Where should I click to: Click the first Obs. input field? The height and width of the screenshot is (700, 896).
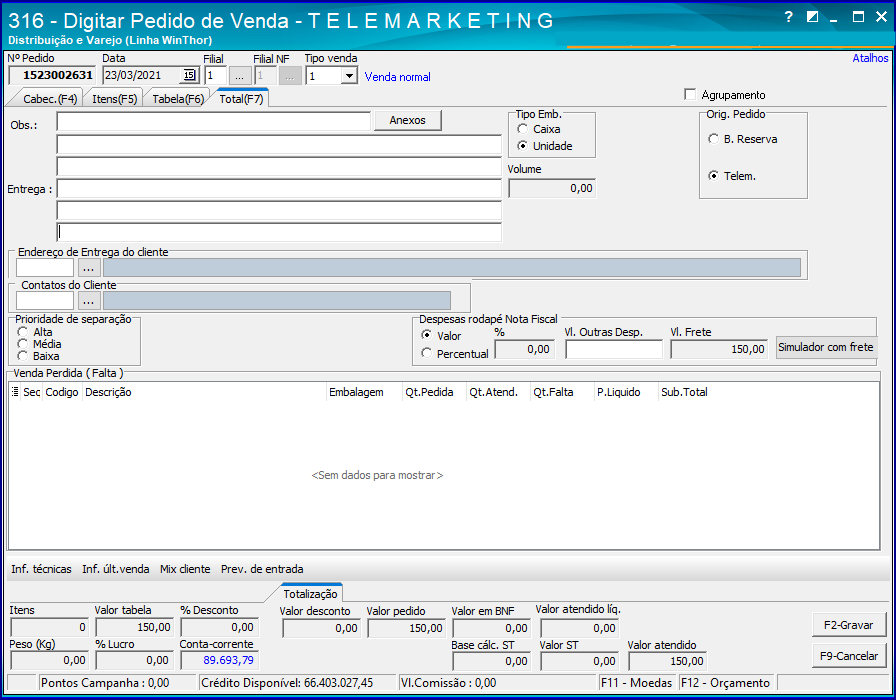tap(214, 121)
